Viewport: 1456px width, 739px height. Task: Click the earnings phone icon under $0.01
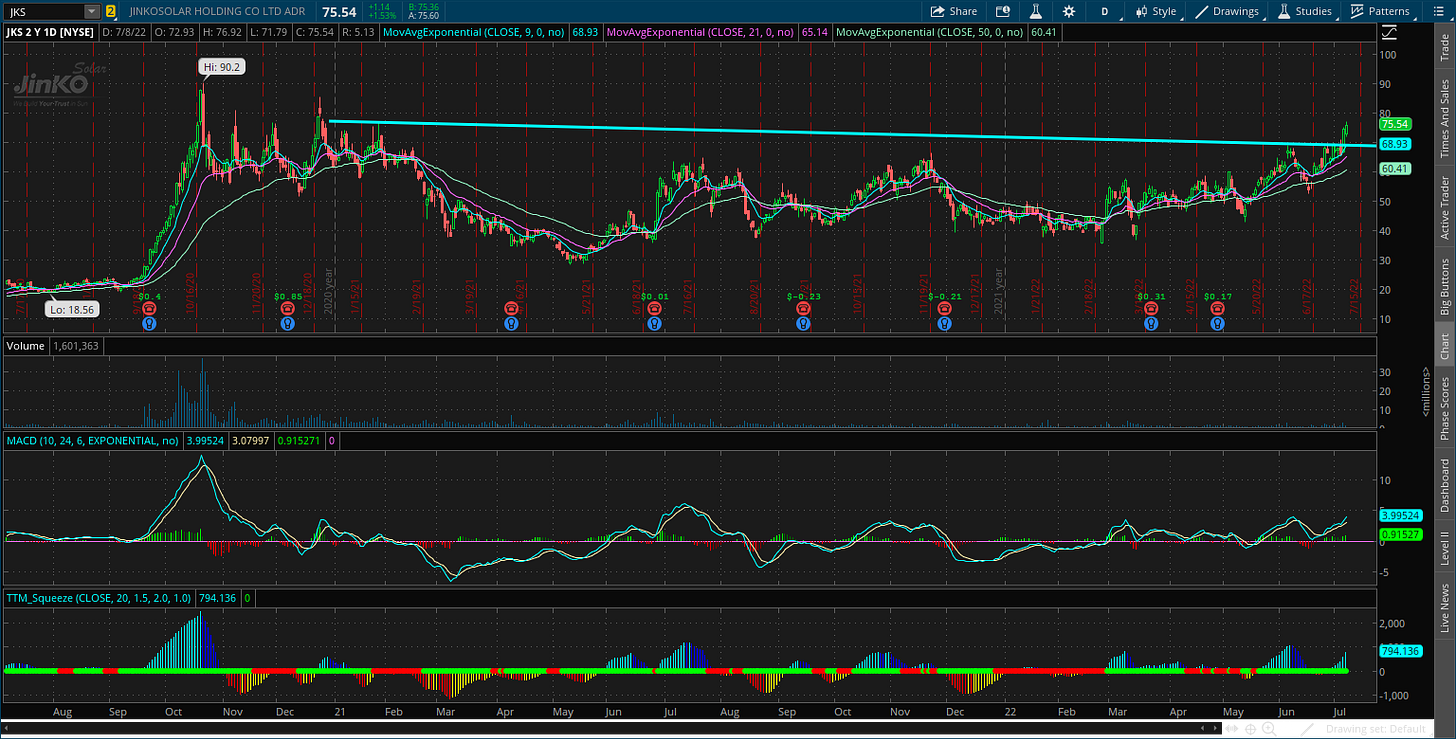tap(654, 309)
